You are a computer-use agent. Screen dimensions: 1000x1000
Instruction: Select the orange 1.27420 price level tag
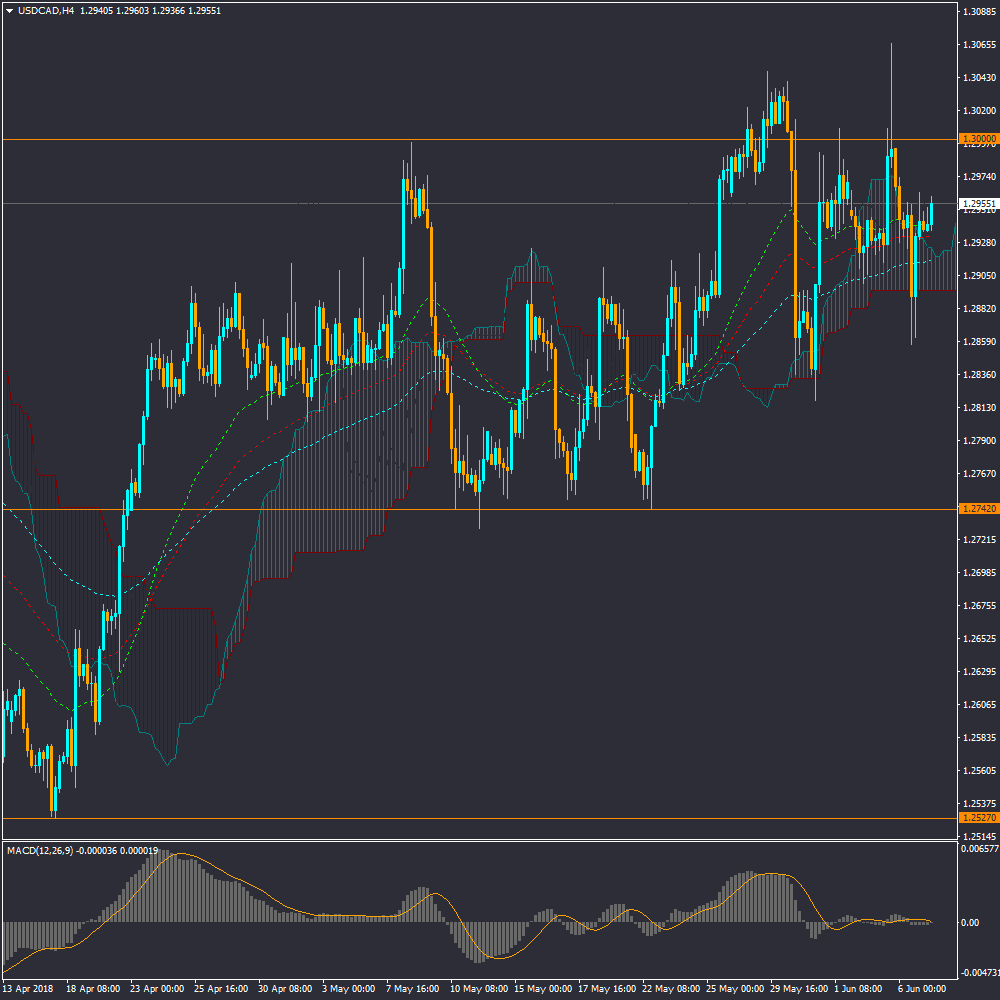tap(977, 509)
